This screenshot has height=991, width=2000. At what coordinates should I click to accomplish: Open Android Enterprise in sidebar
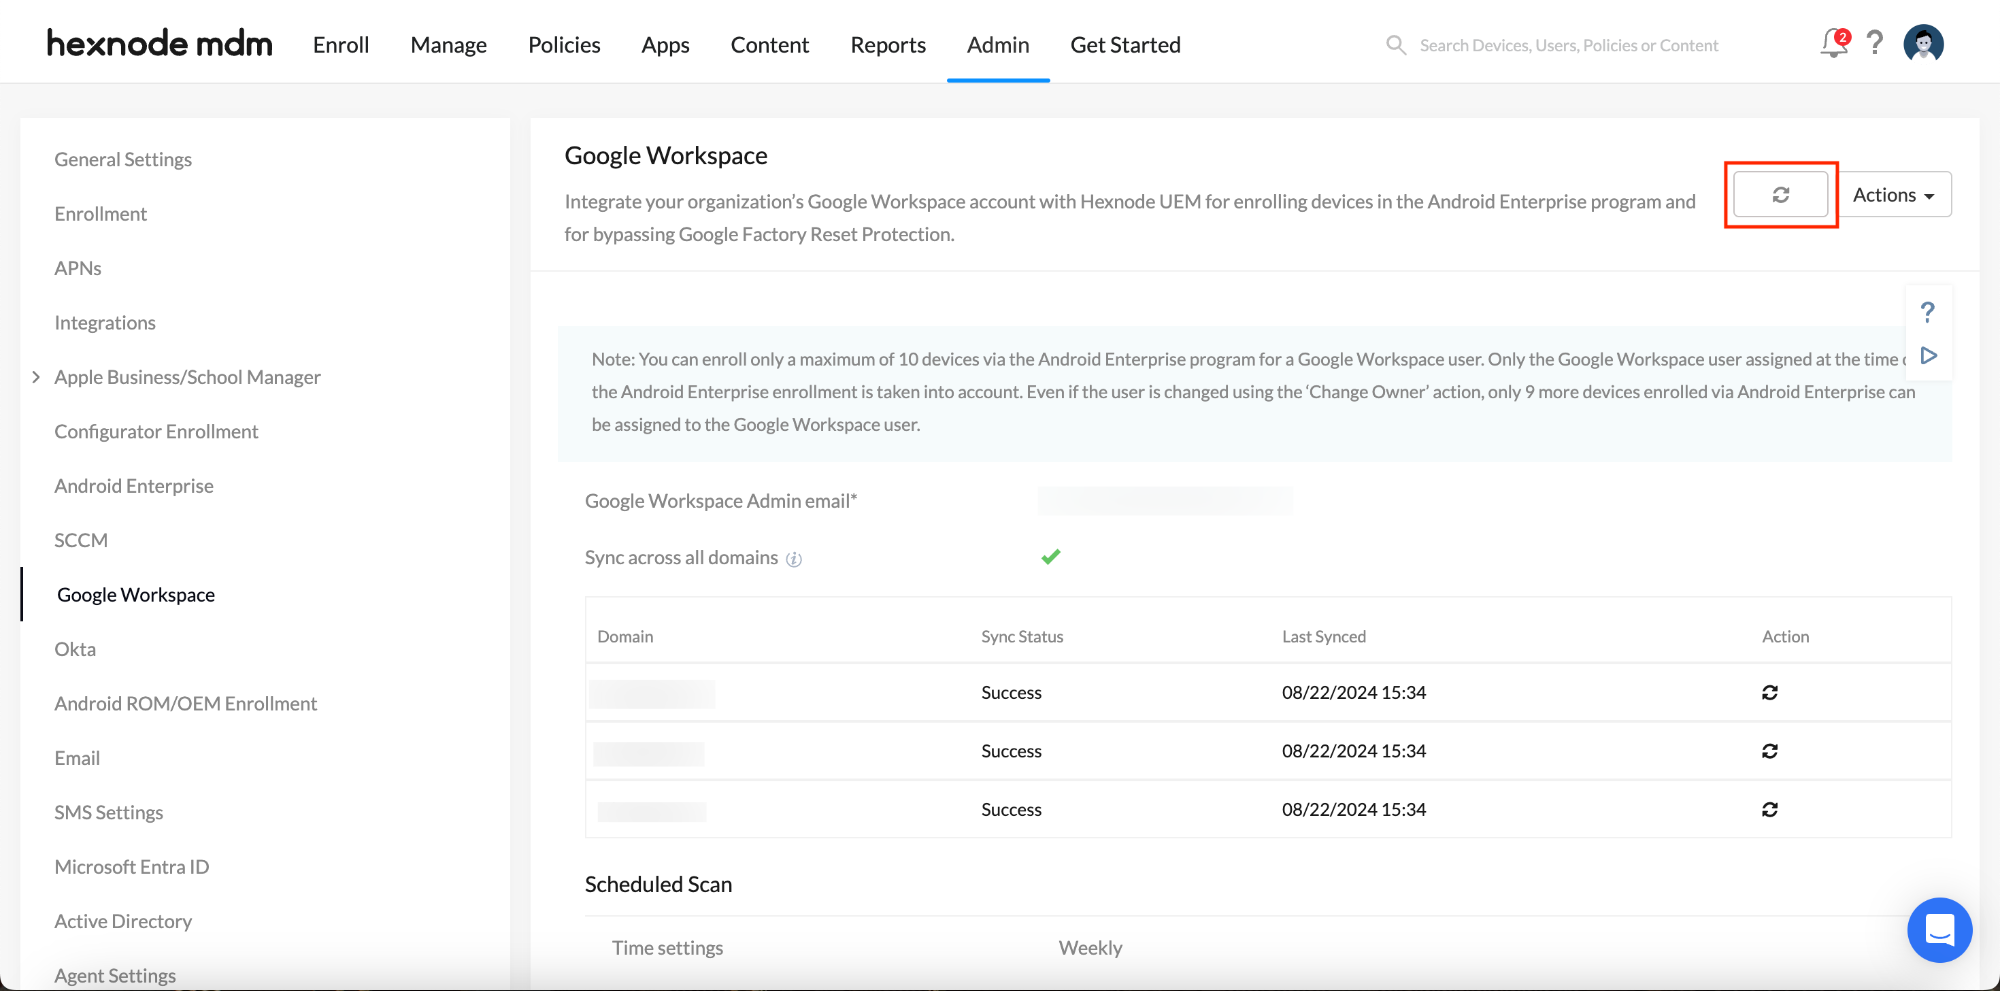[134, 486]
